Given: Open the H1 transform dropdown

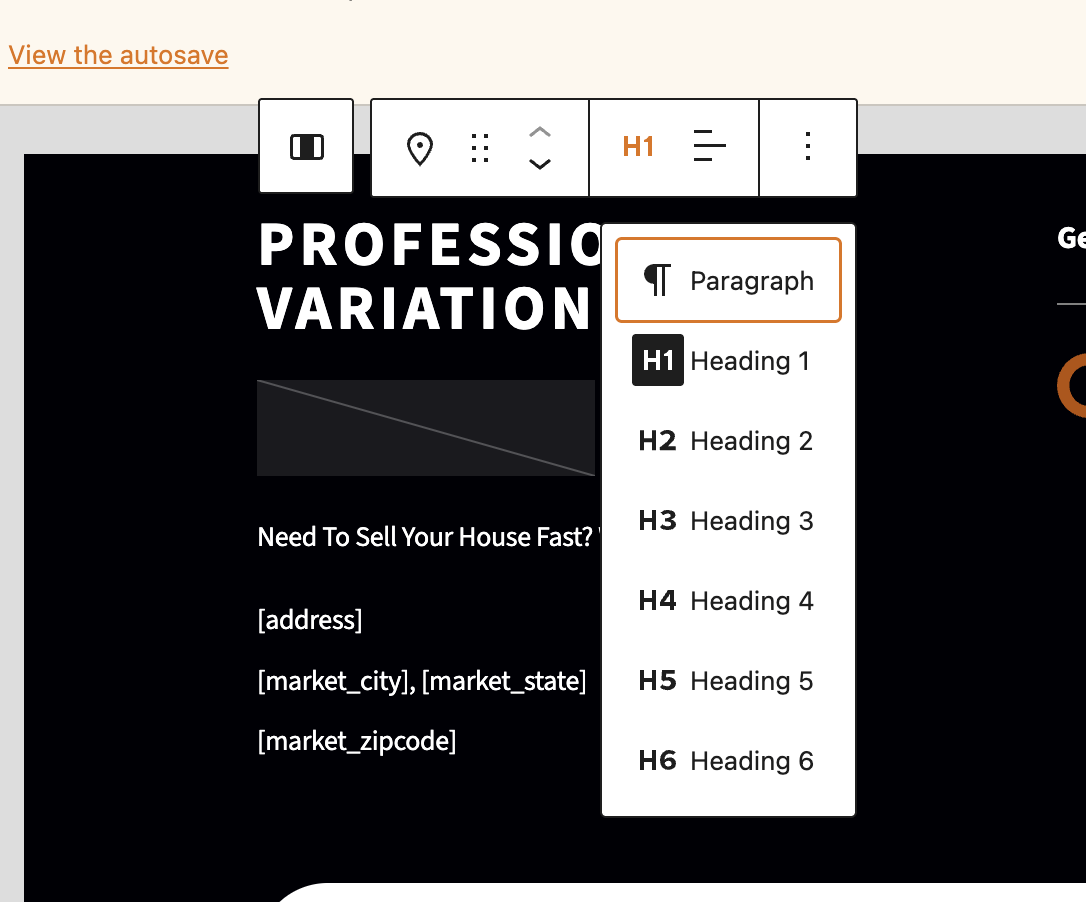Looking at the screenshot, I should tap(637, 146).
